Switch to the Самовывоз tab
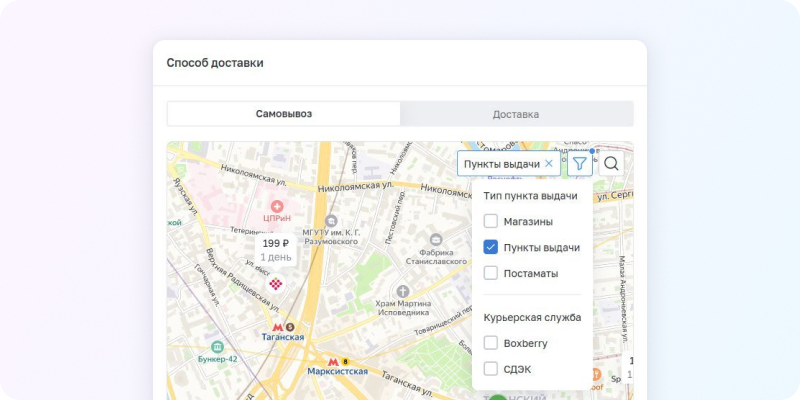Screen dimensions: 800x400 click(x=284, y=114)
